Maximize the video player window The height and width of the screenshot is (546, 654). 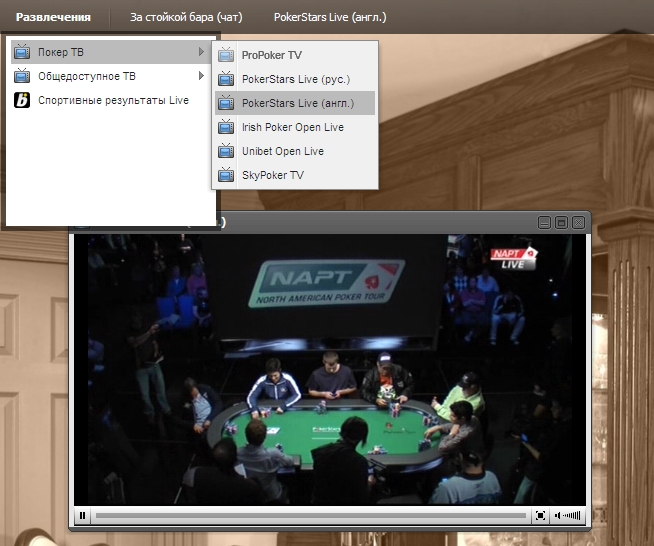[x=561, y=223]
